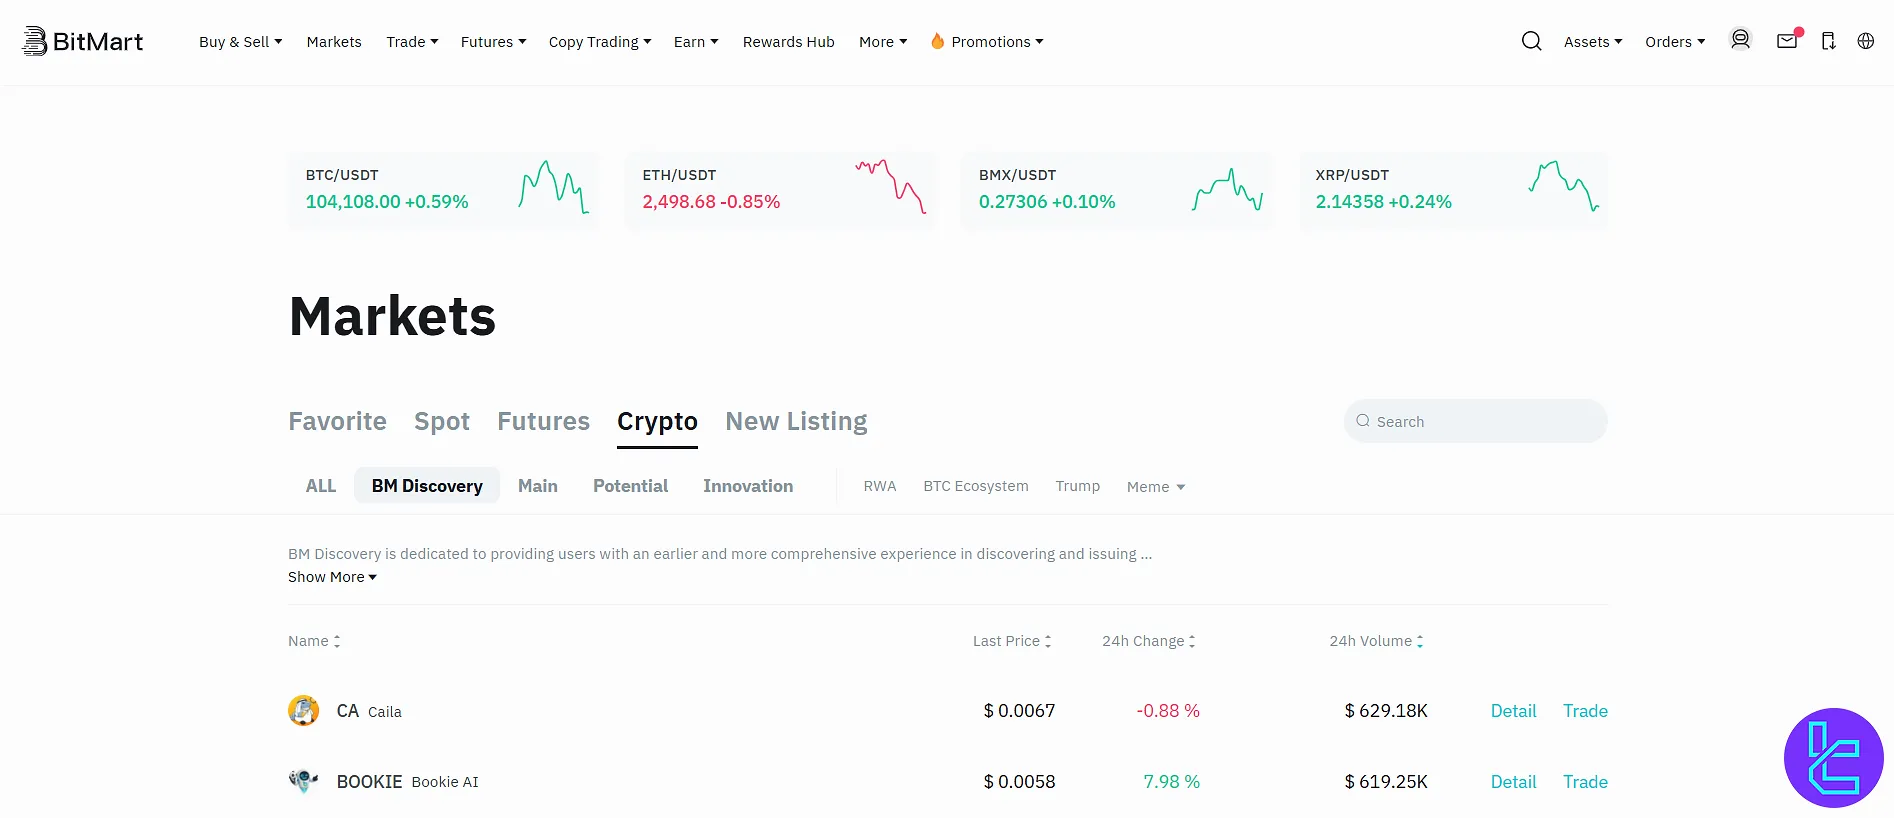Expand the Buy & Sell menu

241,42
